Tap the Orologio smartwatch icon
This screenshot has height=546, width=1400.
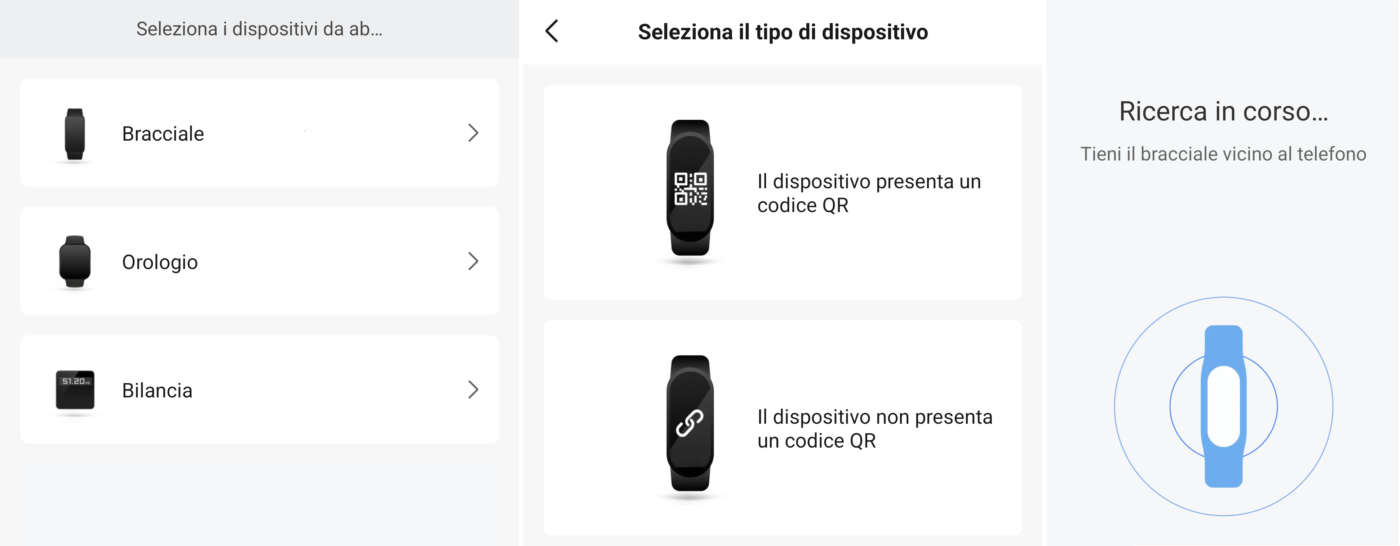pos(75,262)
